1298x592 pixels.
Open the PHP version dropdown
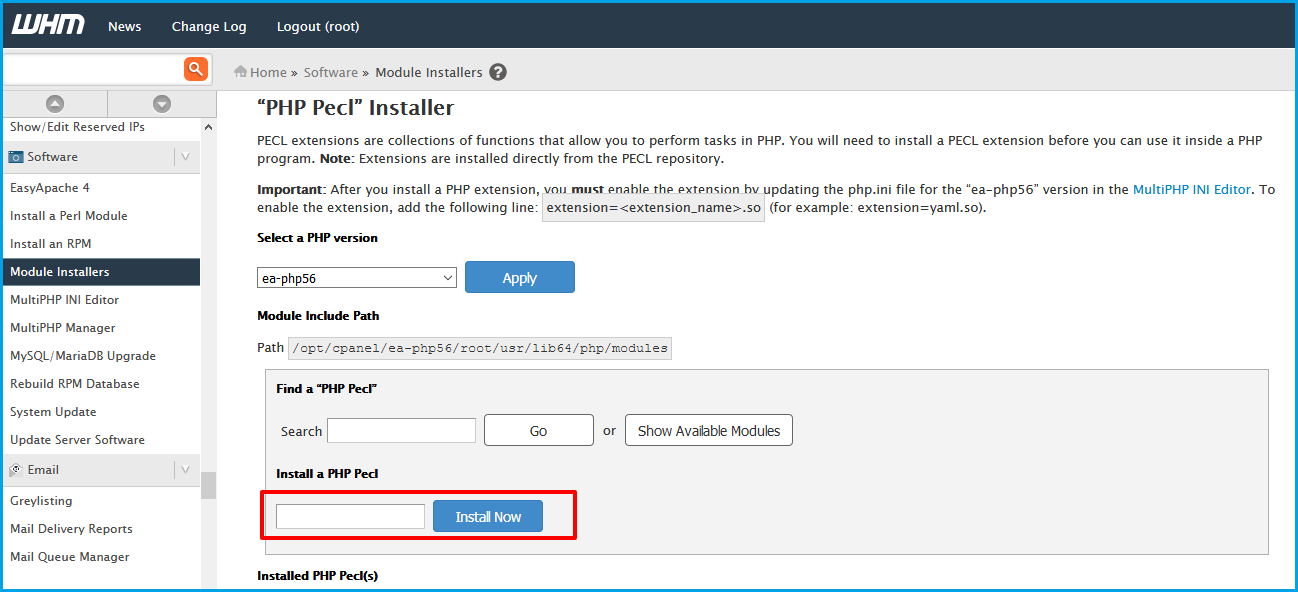[x=357, y=278]
